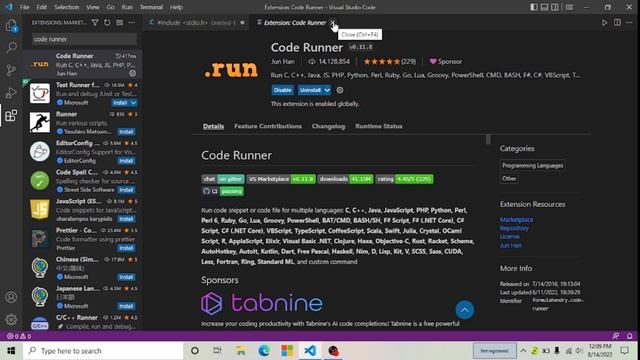This screenshot has height=360, width=640.
Task: Clear extensions search results icon
Action: point(119,22)
